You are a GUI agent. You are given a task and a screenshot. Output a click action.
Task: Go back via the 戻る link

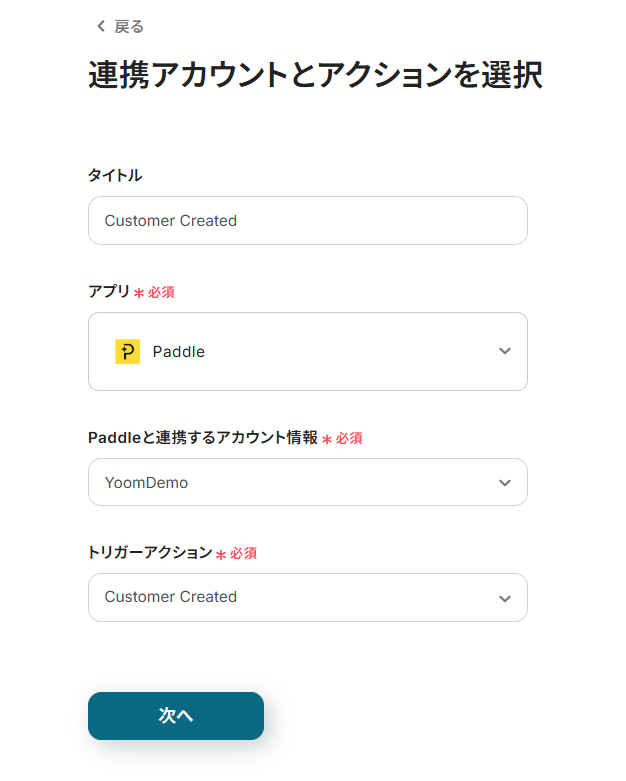pos(128,26)
